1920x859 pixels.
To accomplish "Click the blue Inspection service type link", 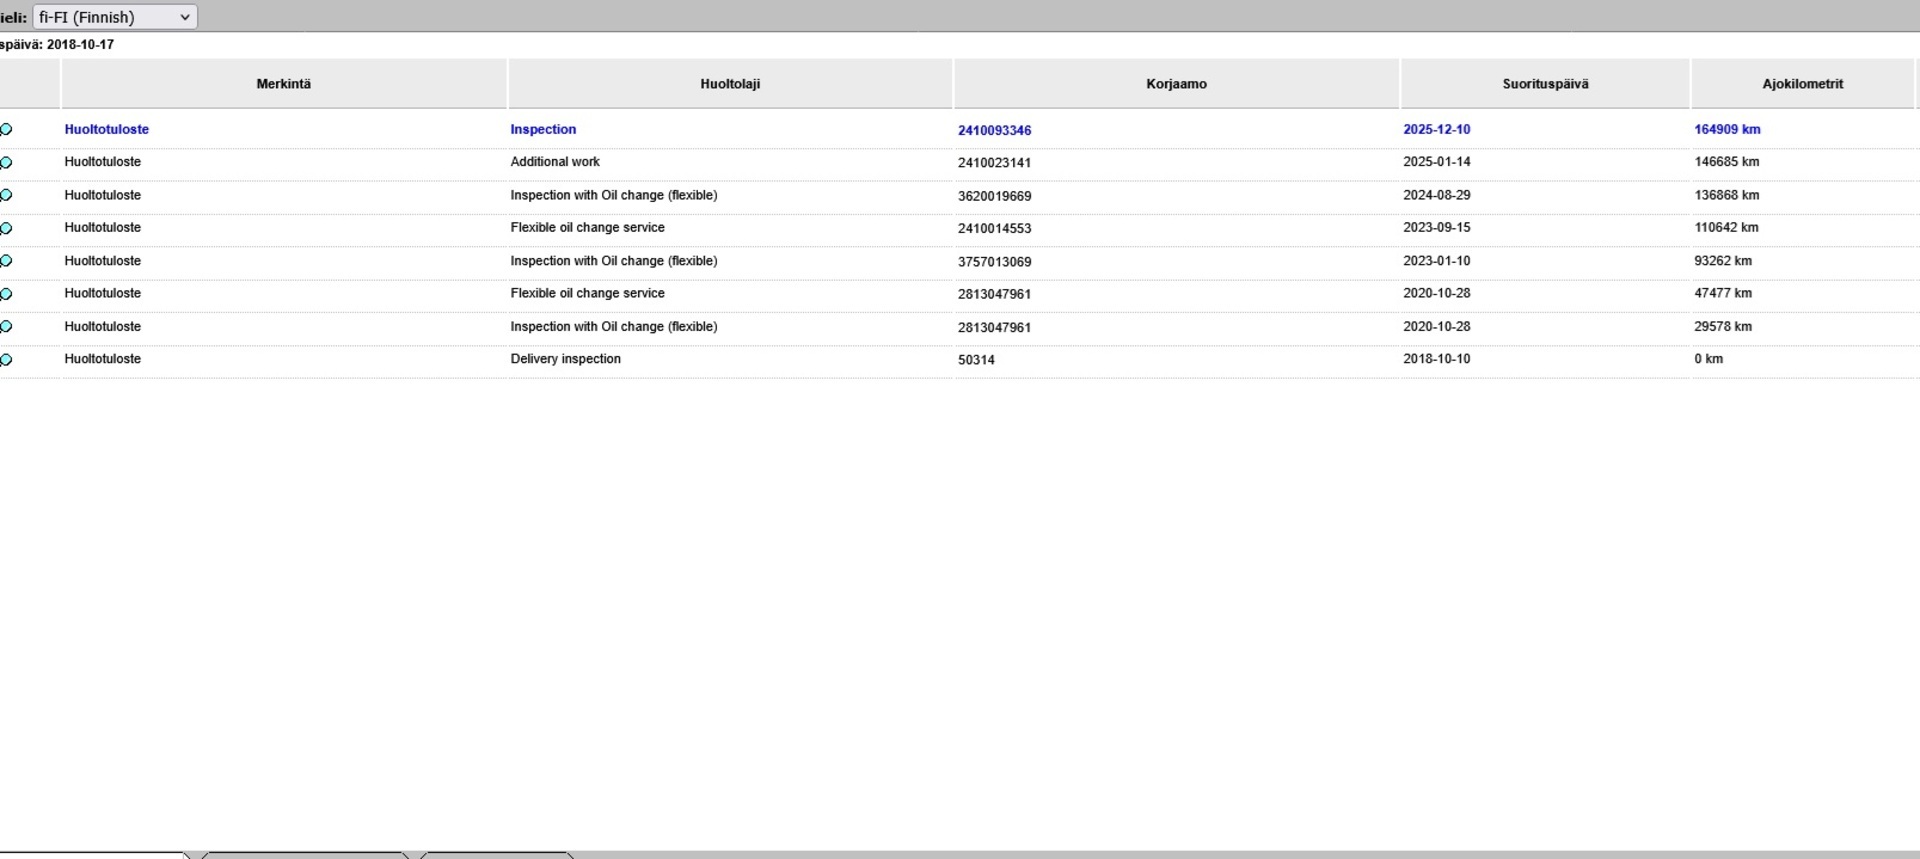I will coord(543,129).
